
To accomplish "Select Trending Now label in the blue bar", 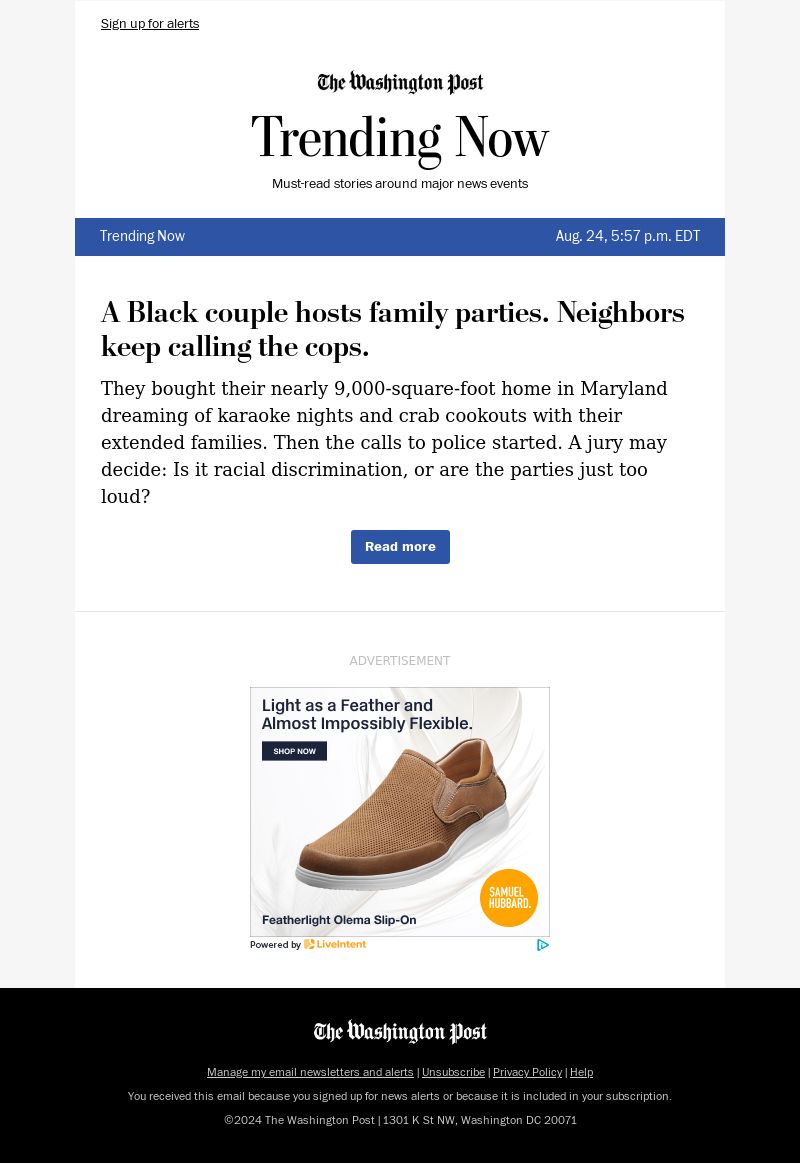I will click(142, 237).
